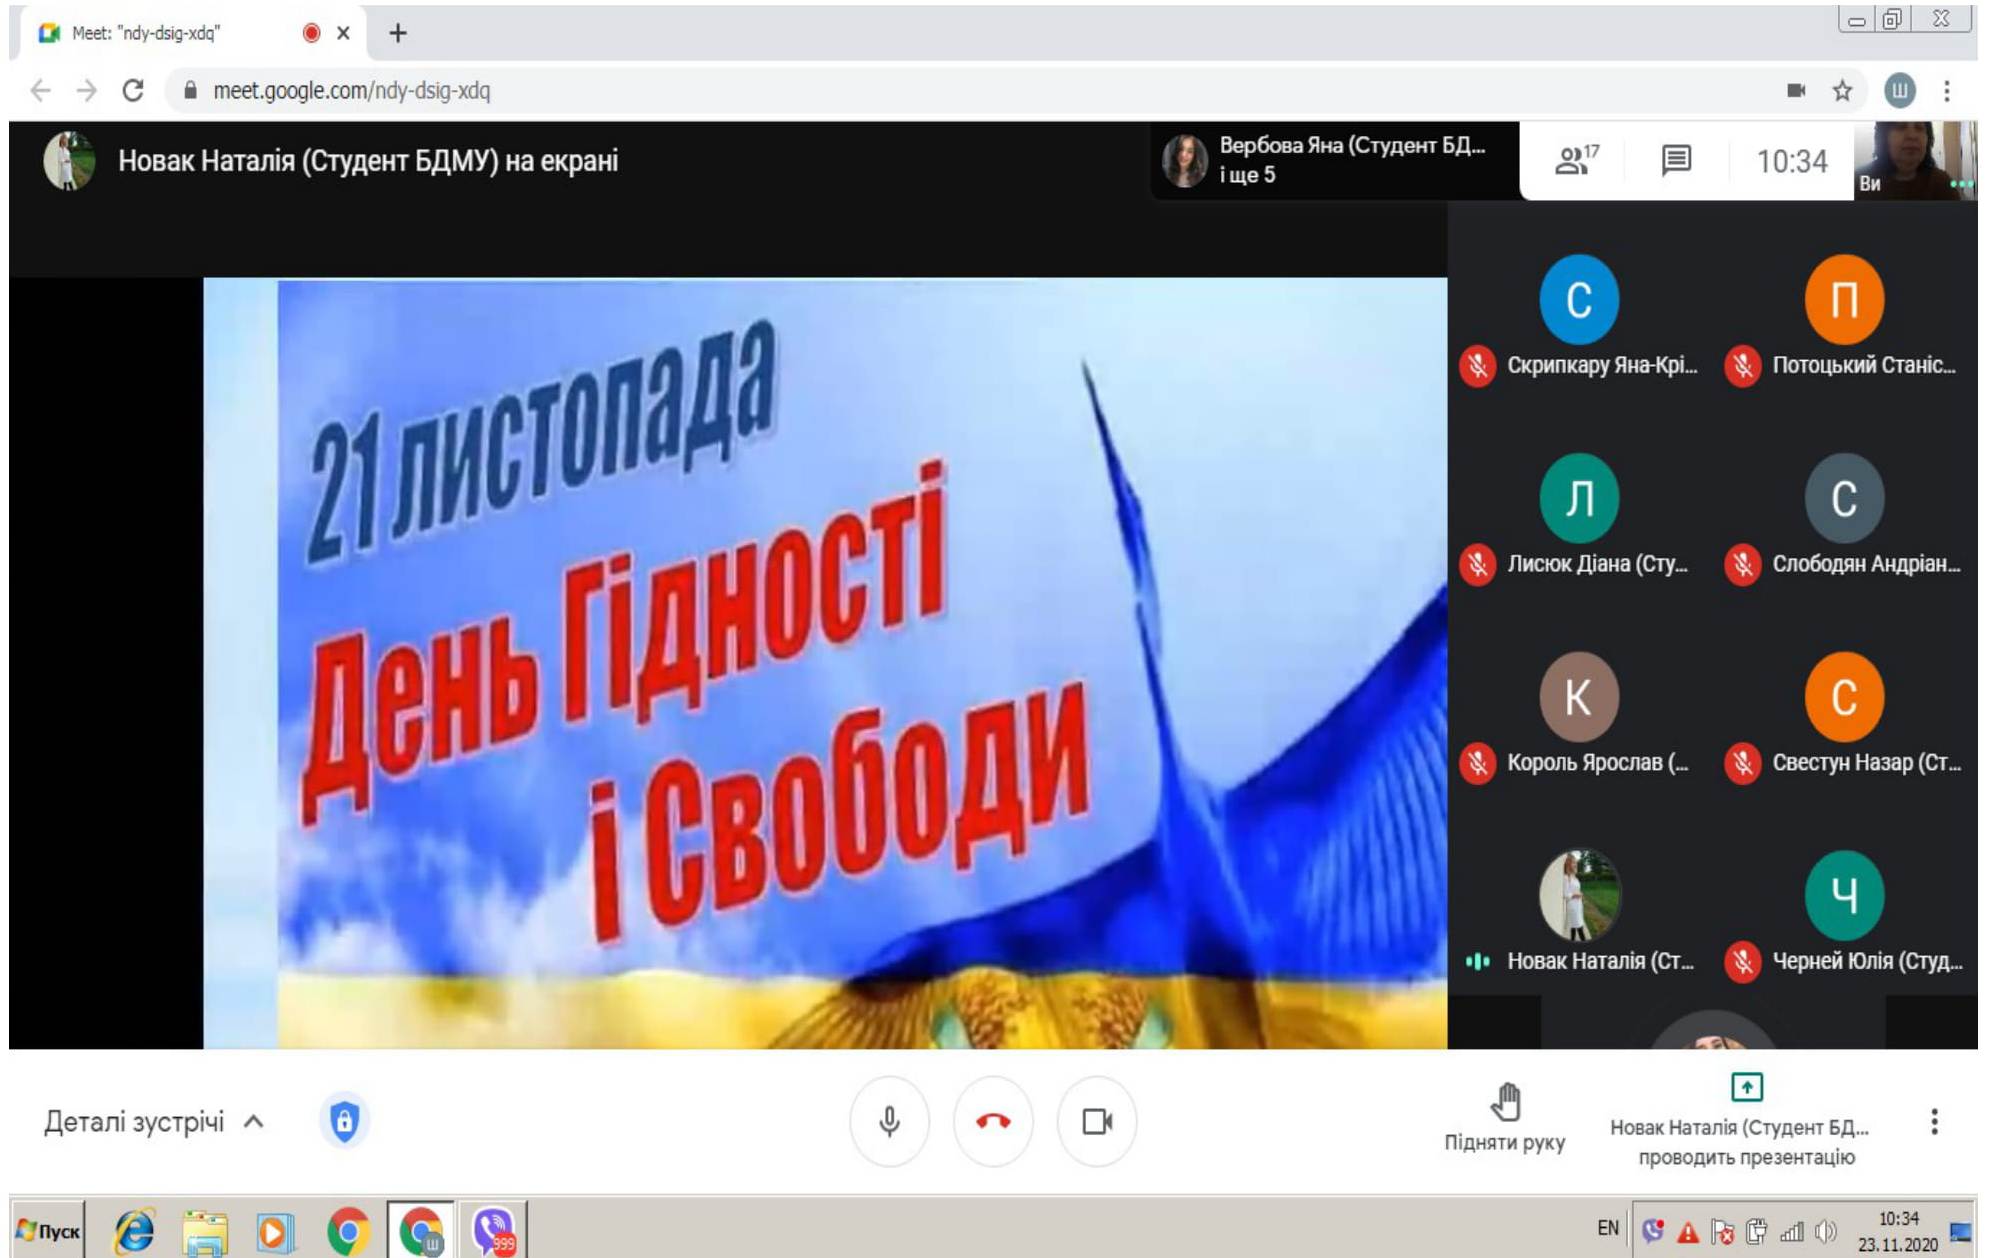1993x1258 pixels.
Task: Open the meeting chat panel
Action: (x=1676, y=160)
